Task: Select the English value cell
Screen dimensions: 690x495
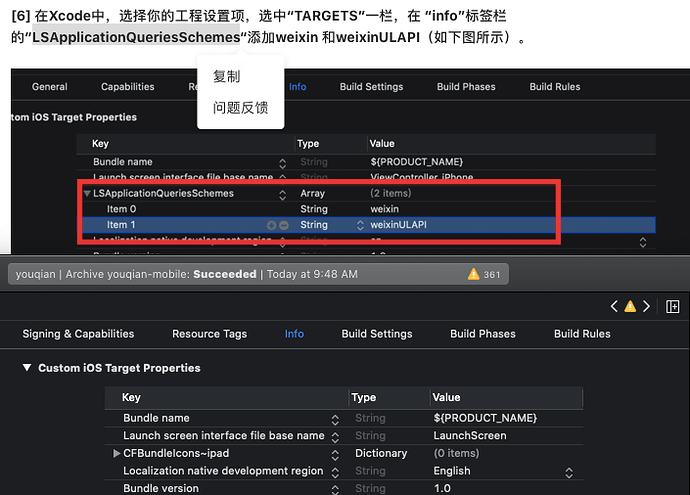Action: (452, 471)
